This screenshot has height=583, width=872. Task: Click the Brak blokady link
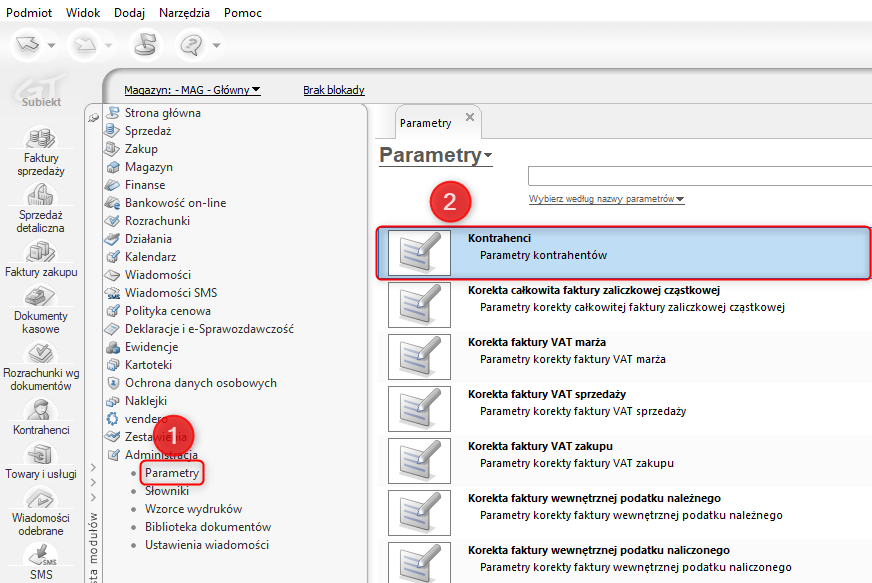334,90
